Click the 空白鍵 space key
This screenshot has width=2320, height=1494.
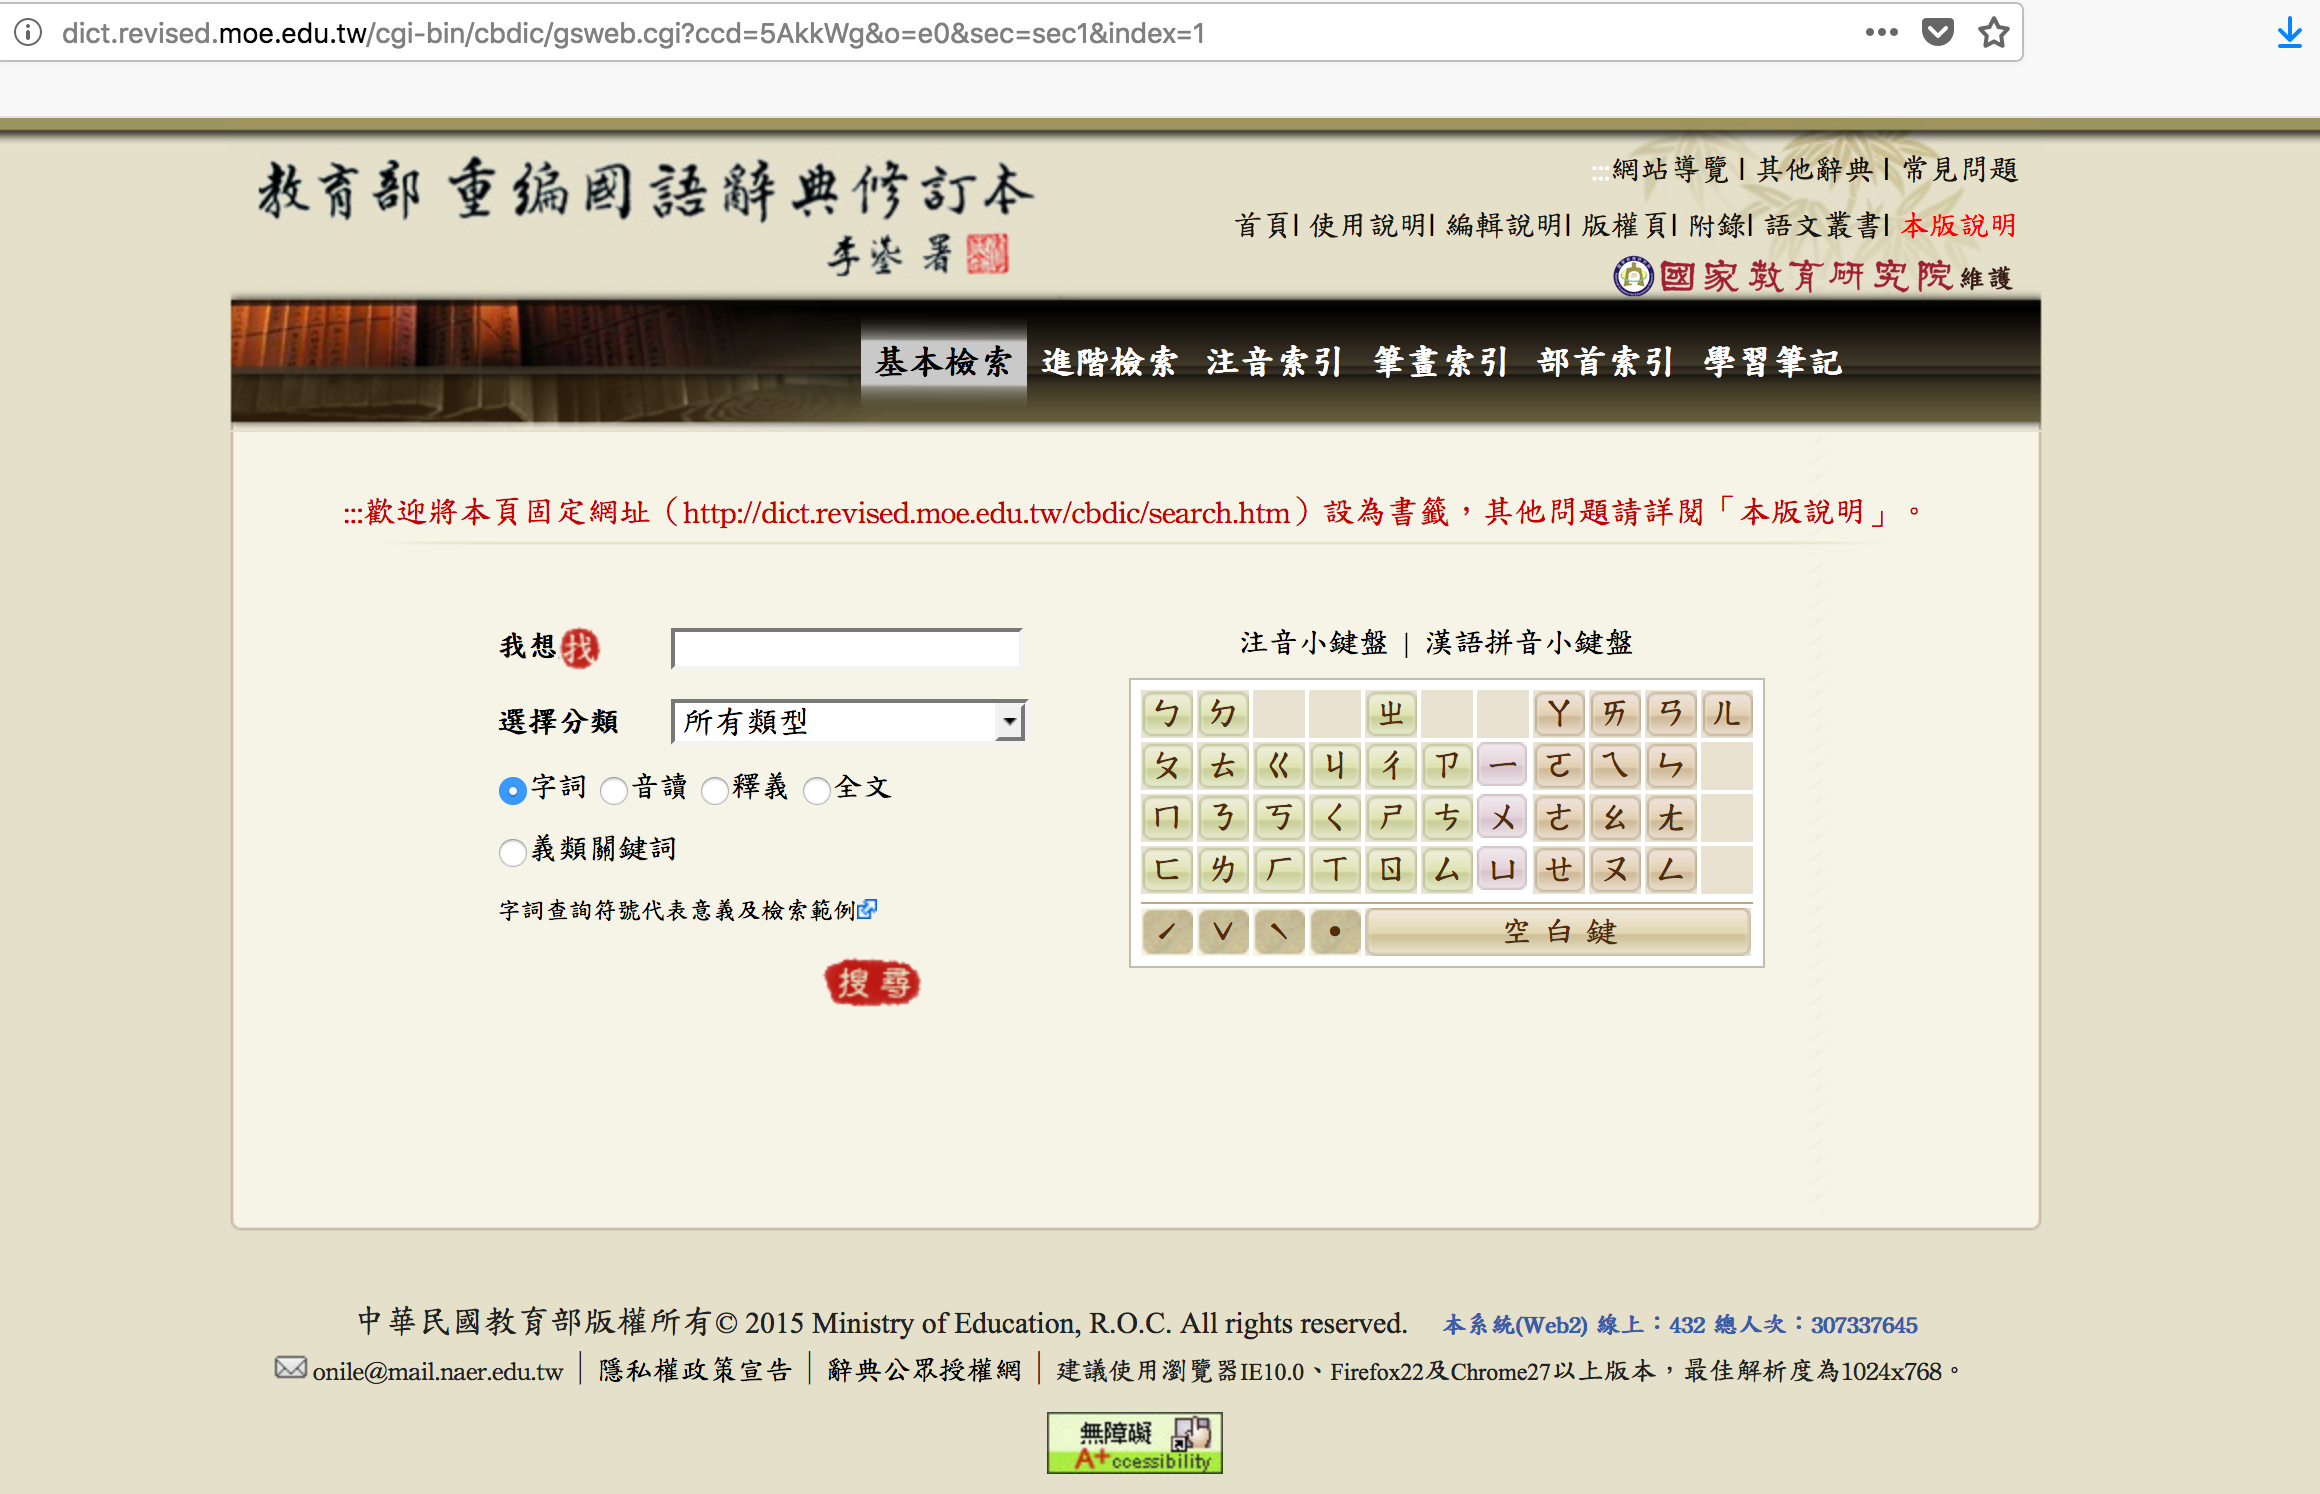pyautogui.click(x=1558, y=932)
